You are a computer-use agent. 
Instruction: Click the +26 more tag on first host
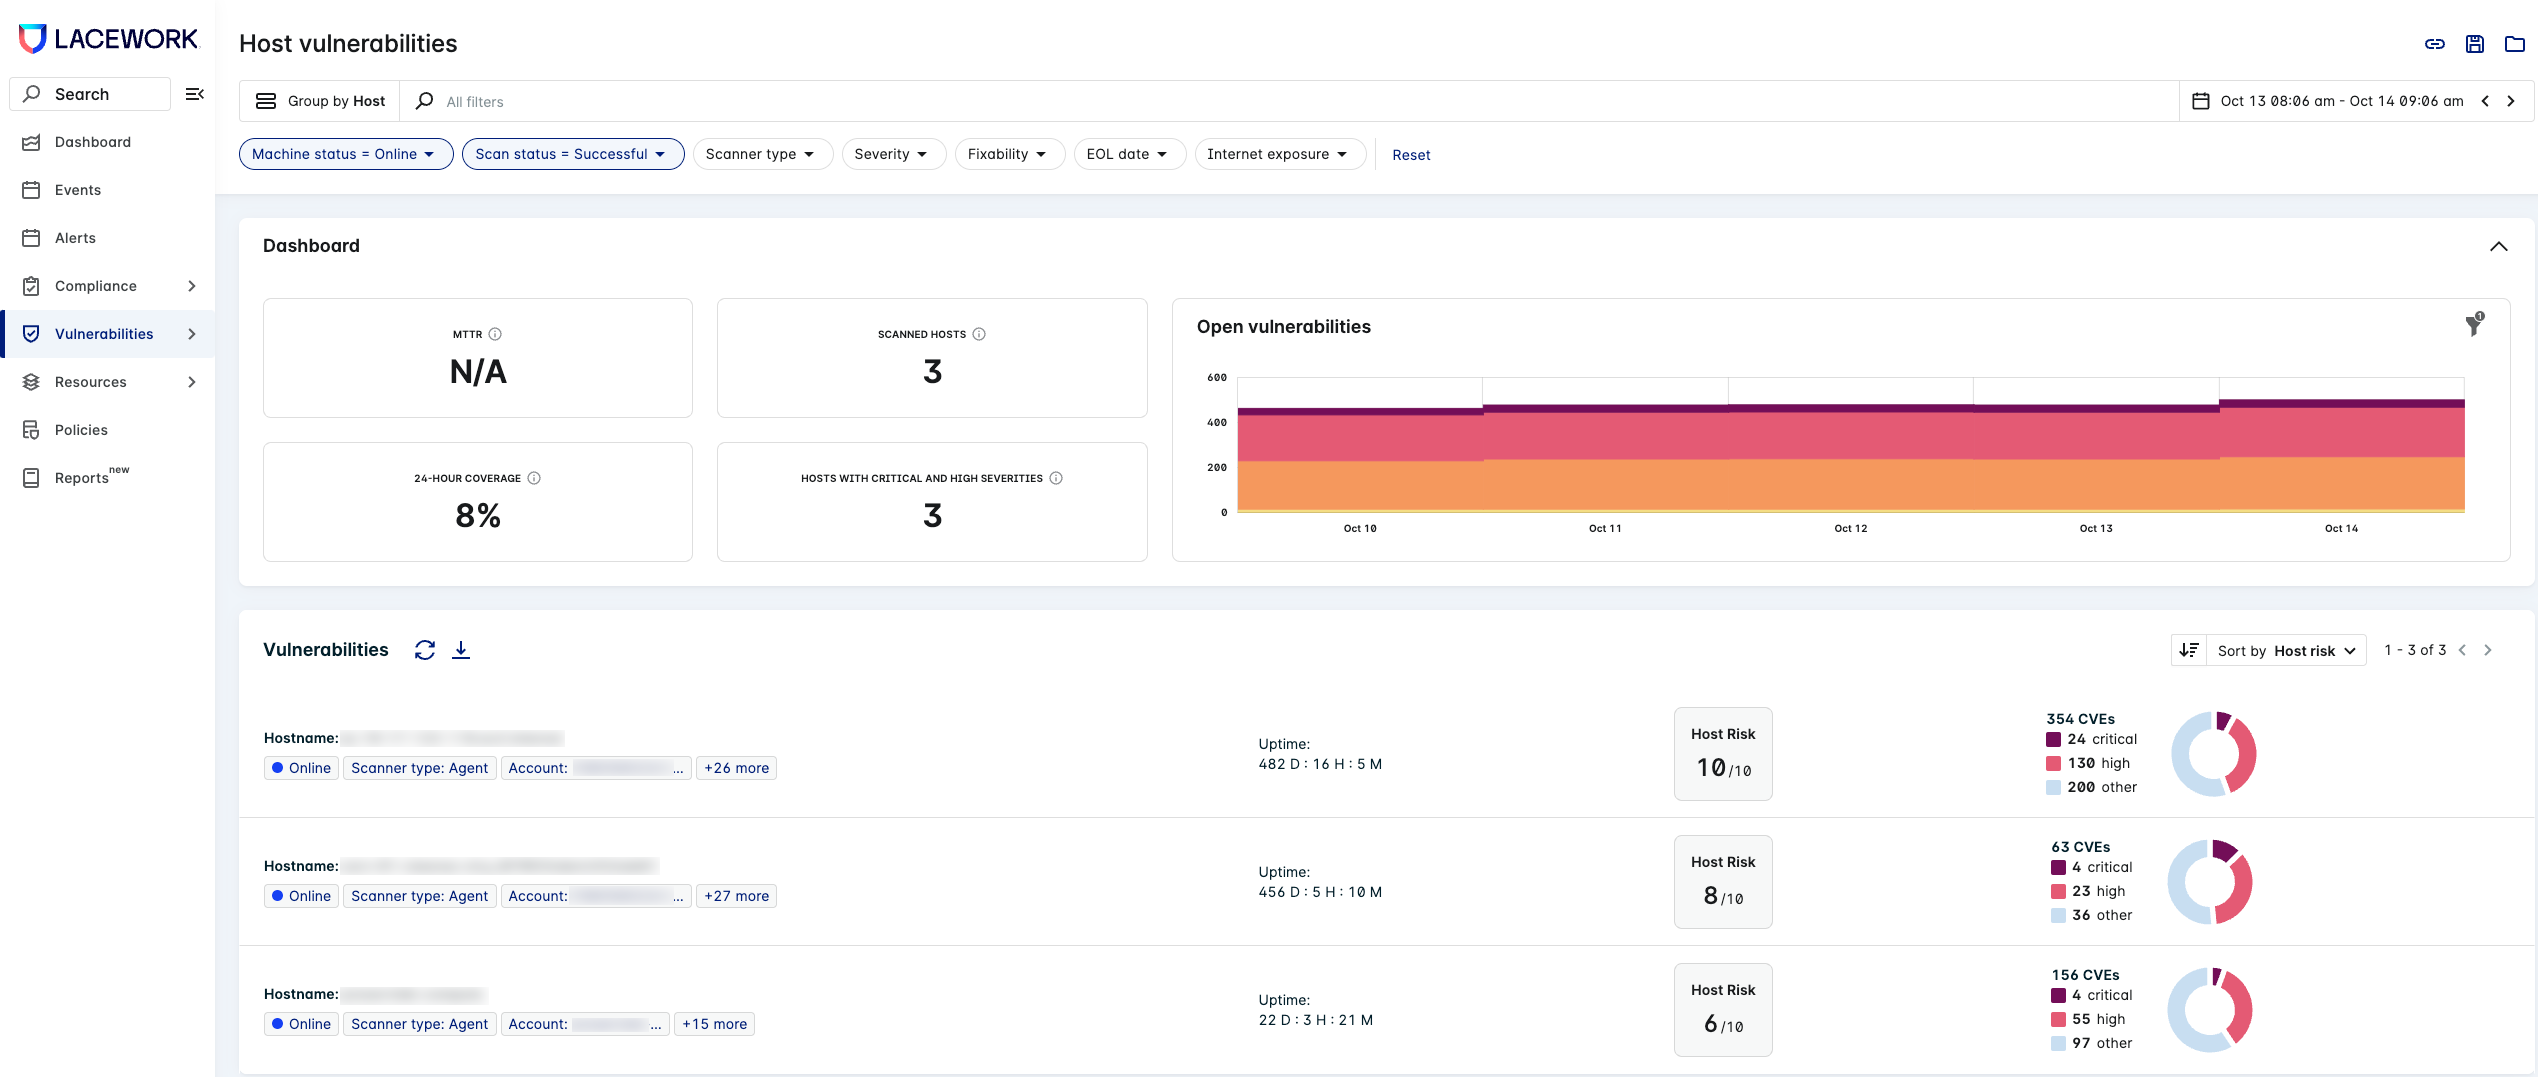pos(736,768)
